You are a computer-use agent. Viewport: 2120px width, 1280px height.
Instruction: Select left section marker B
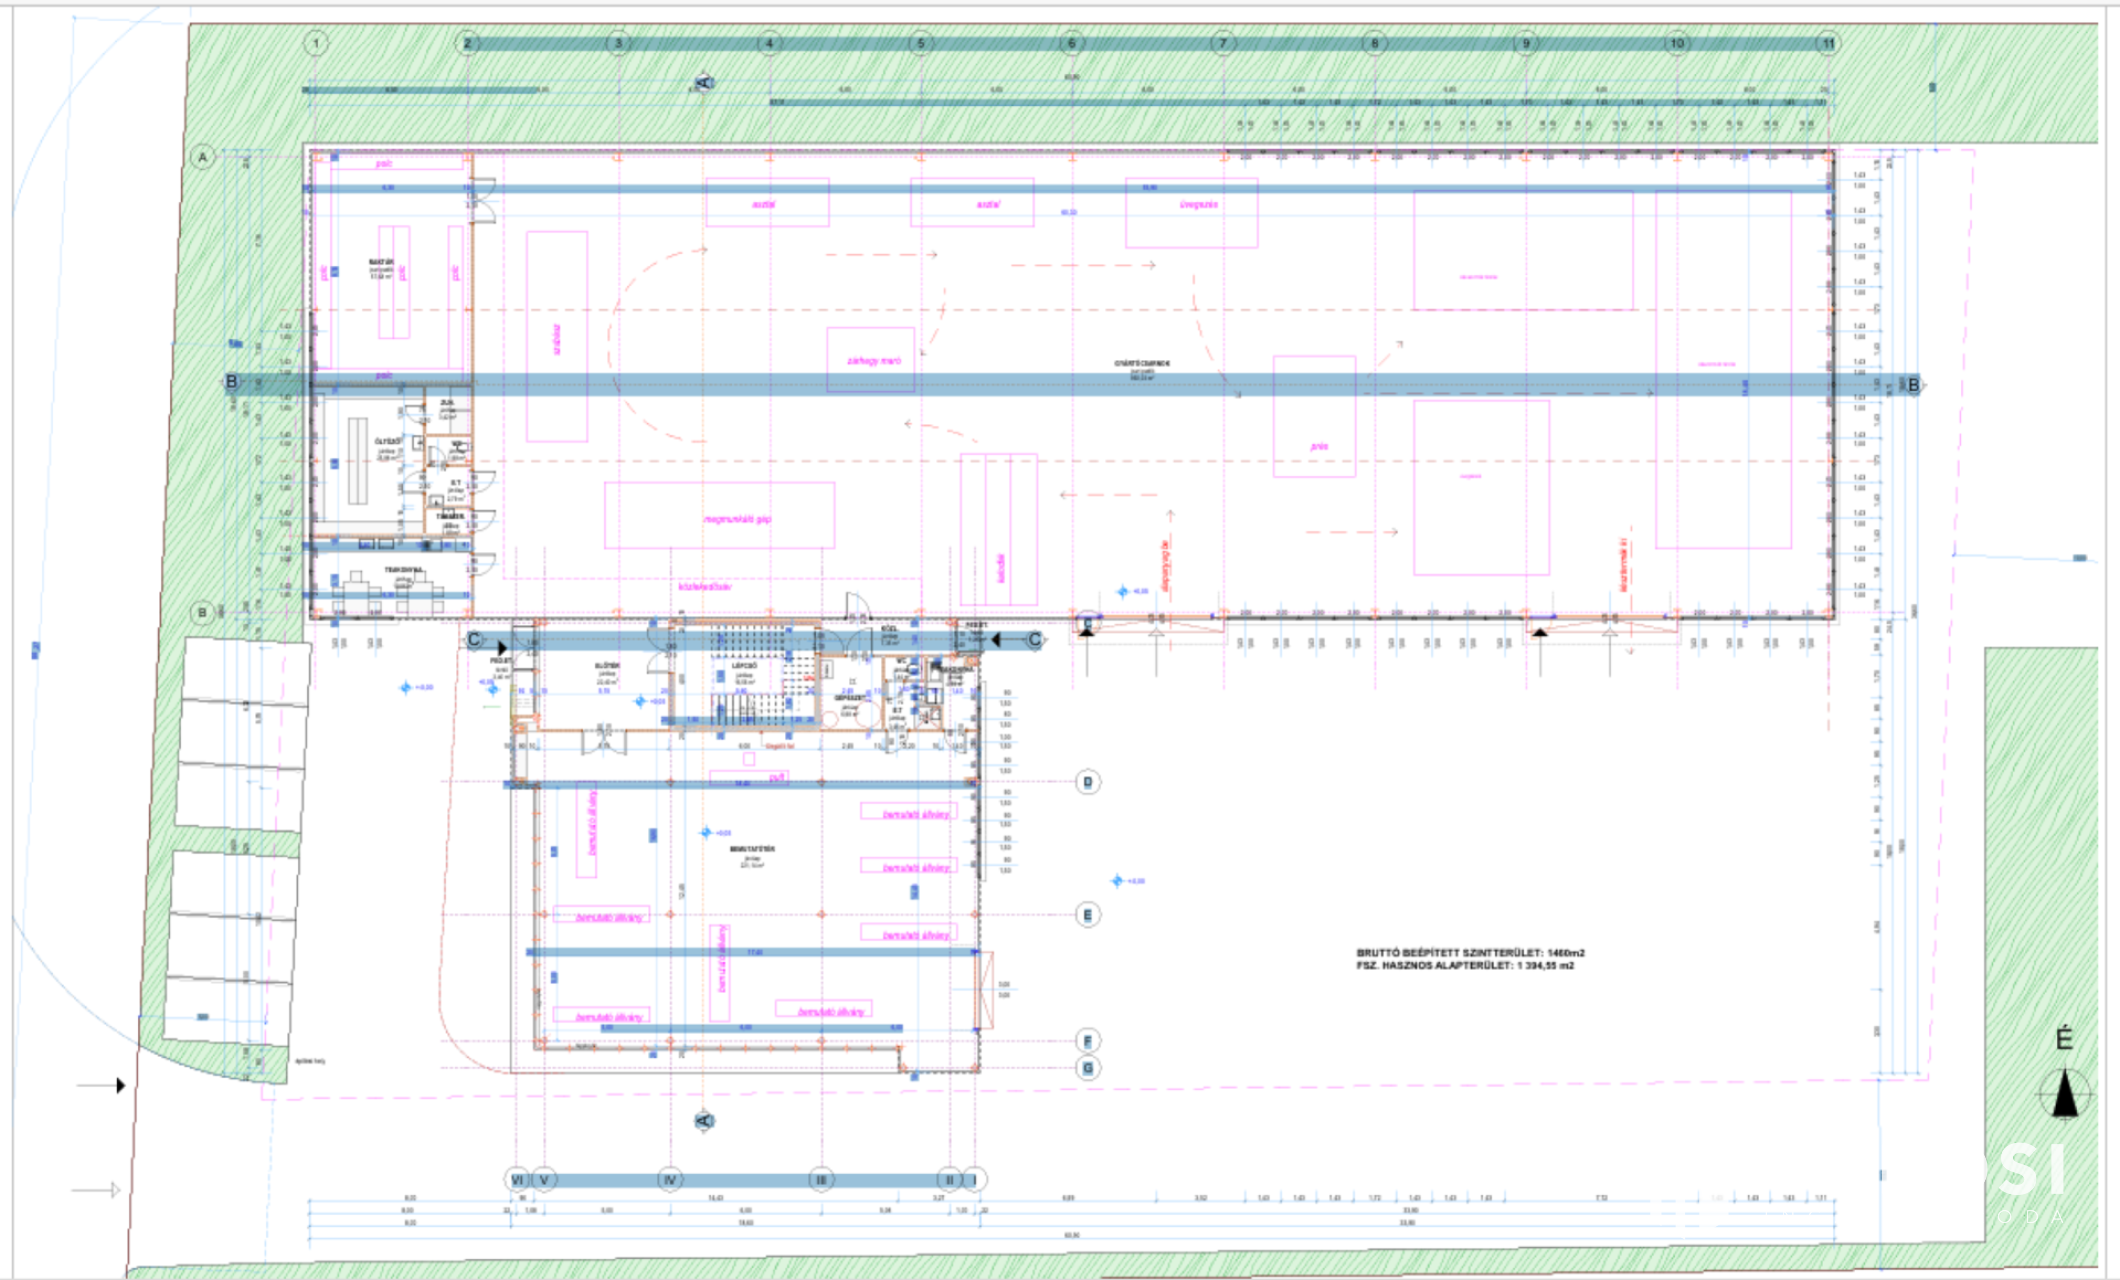[232, 382]
